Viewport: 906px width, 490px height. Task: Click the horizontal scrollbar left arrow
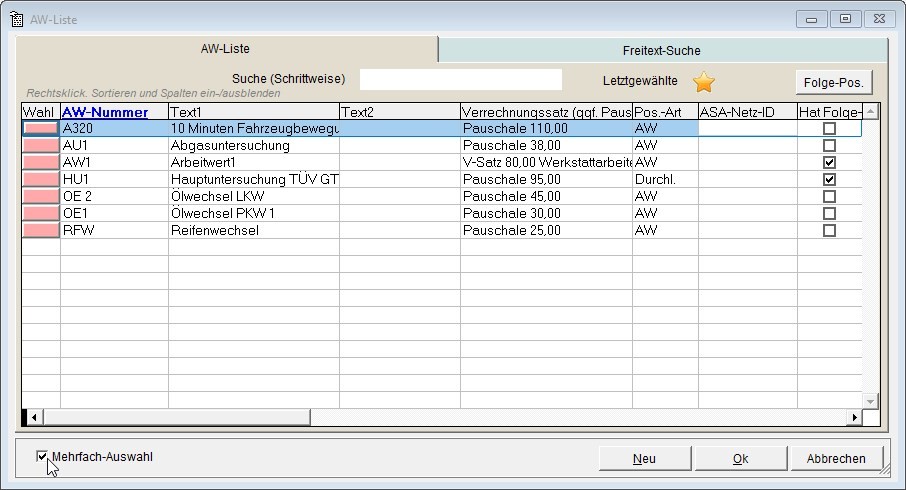34,417
